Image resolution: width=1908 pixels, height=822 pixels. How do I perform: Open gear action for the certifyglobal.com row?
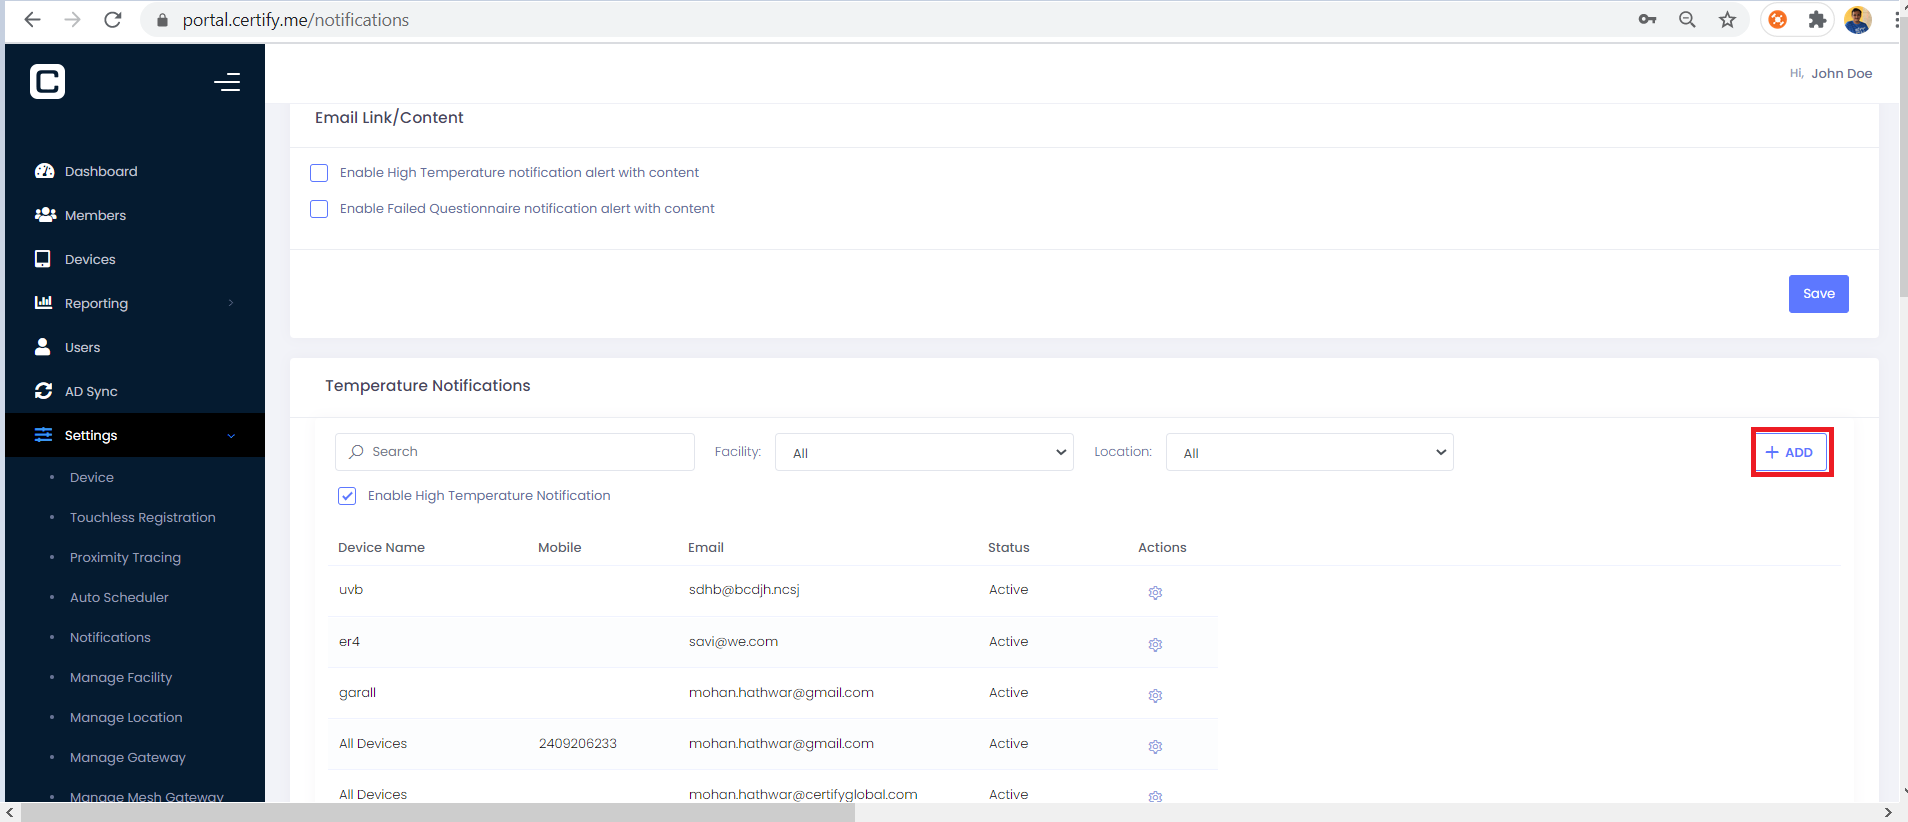pos(1155,797)
